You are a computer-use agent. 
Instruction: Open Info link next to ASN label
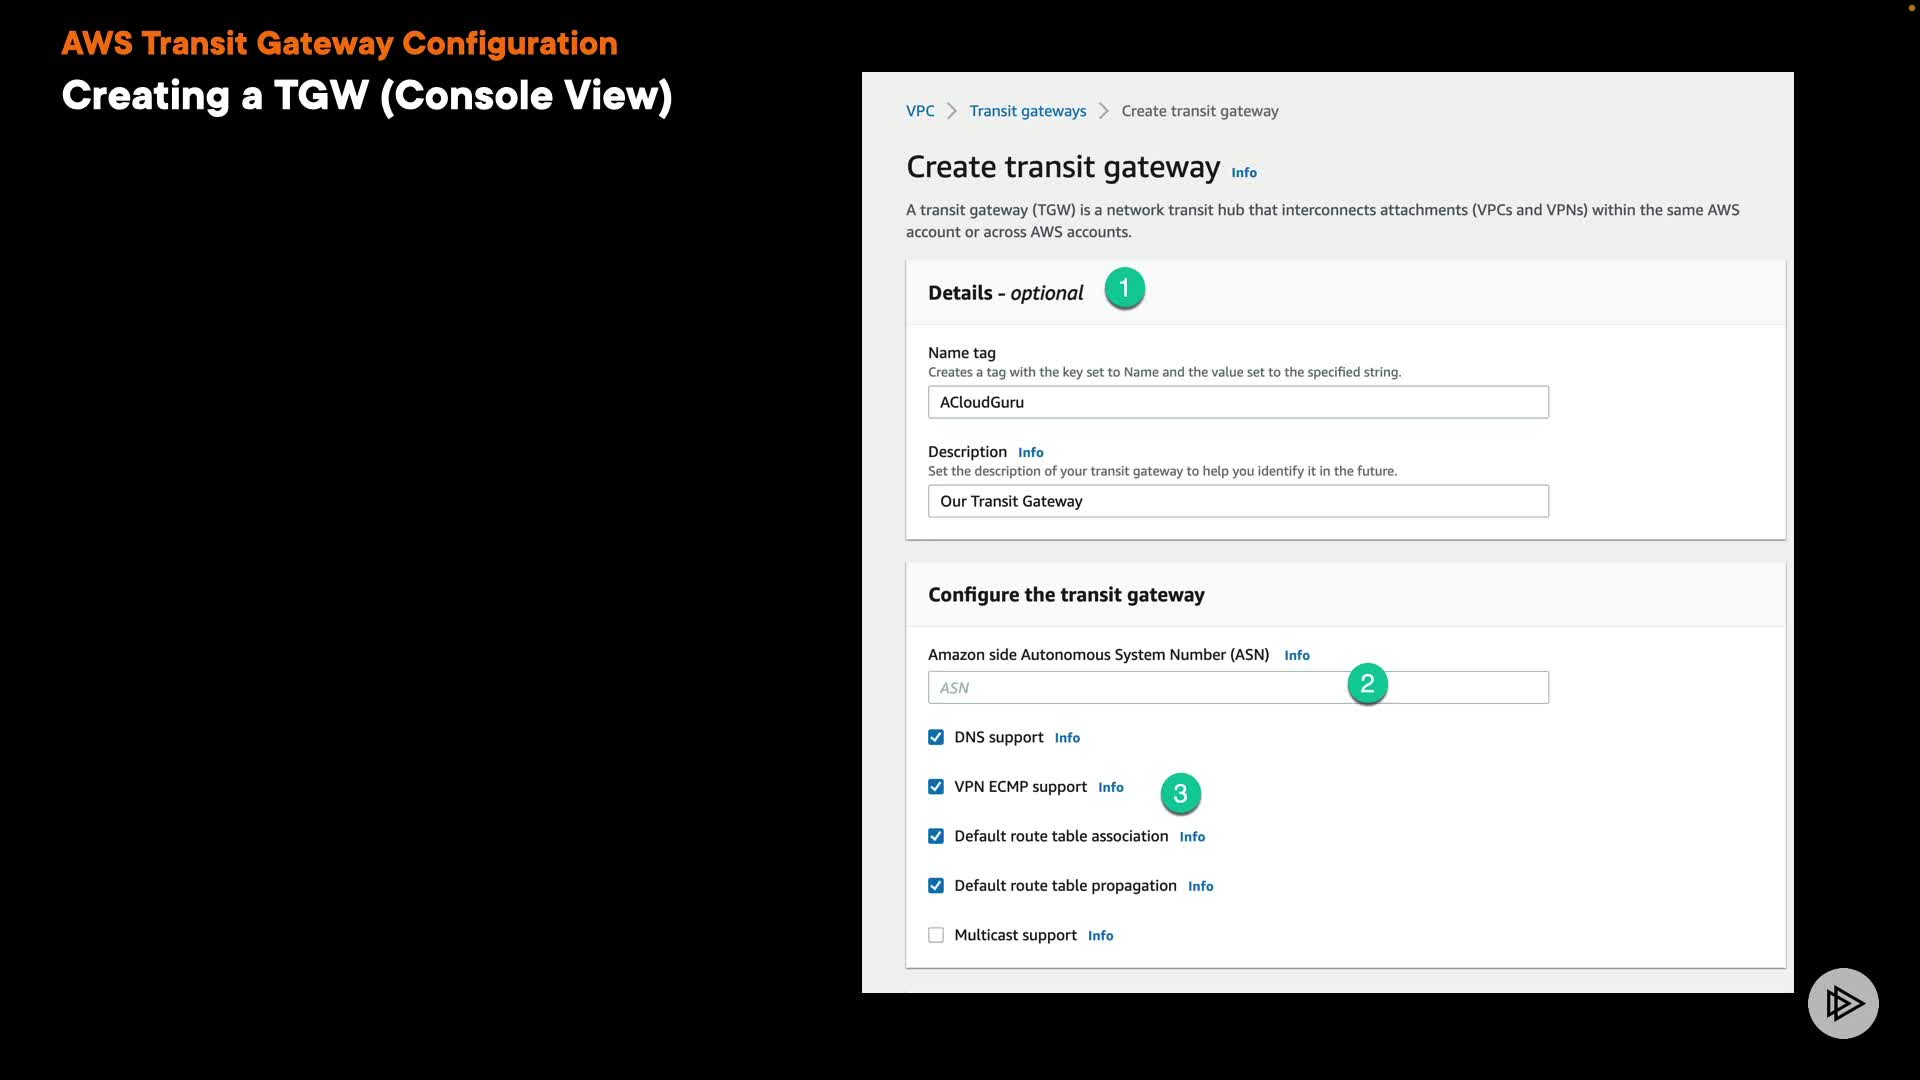(1296, 656)
